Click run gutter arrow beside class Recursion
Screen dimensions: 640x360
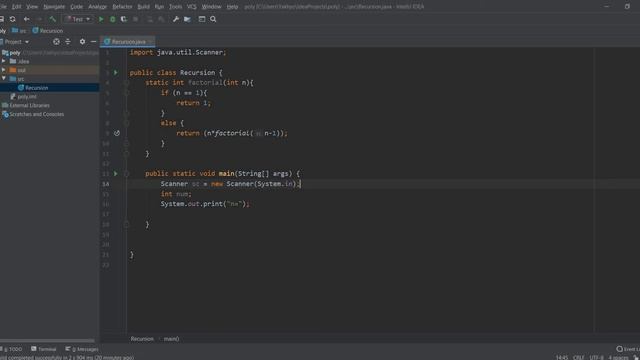(116, 73)
